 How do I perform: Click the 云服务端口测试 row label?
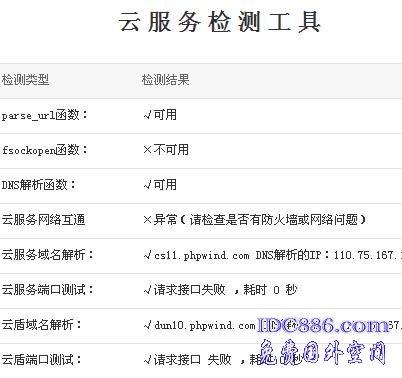tap(48, 290)
